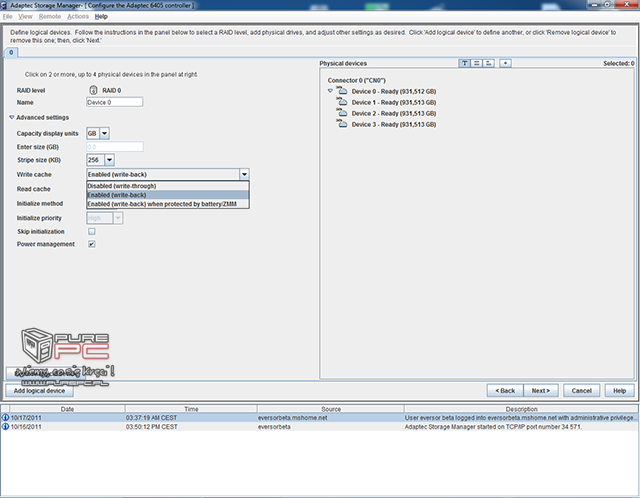Click the SATA drive icon of Device 0
Image resolution: width=640 pixels, height=498 pixels.
point(342,91)
